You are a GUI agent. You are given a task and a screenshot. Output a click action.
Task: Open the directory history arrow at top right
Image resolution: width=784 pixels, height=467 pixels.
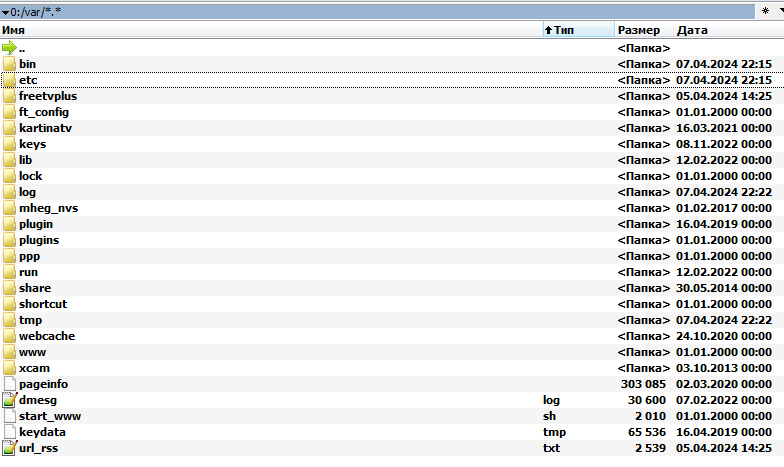[x=780, y=10]
